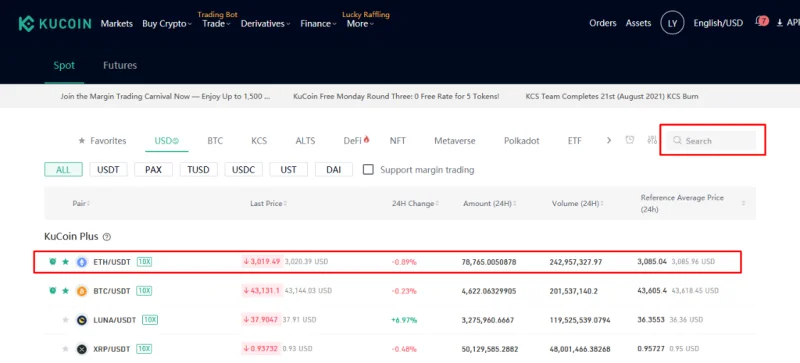Open the column settings sliders icon
Viewport: 800px width, 363px height.
pos(652,140)
